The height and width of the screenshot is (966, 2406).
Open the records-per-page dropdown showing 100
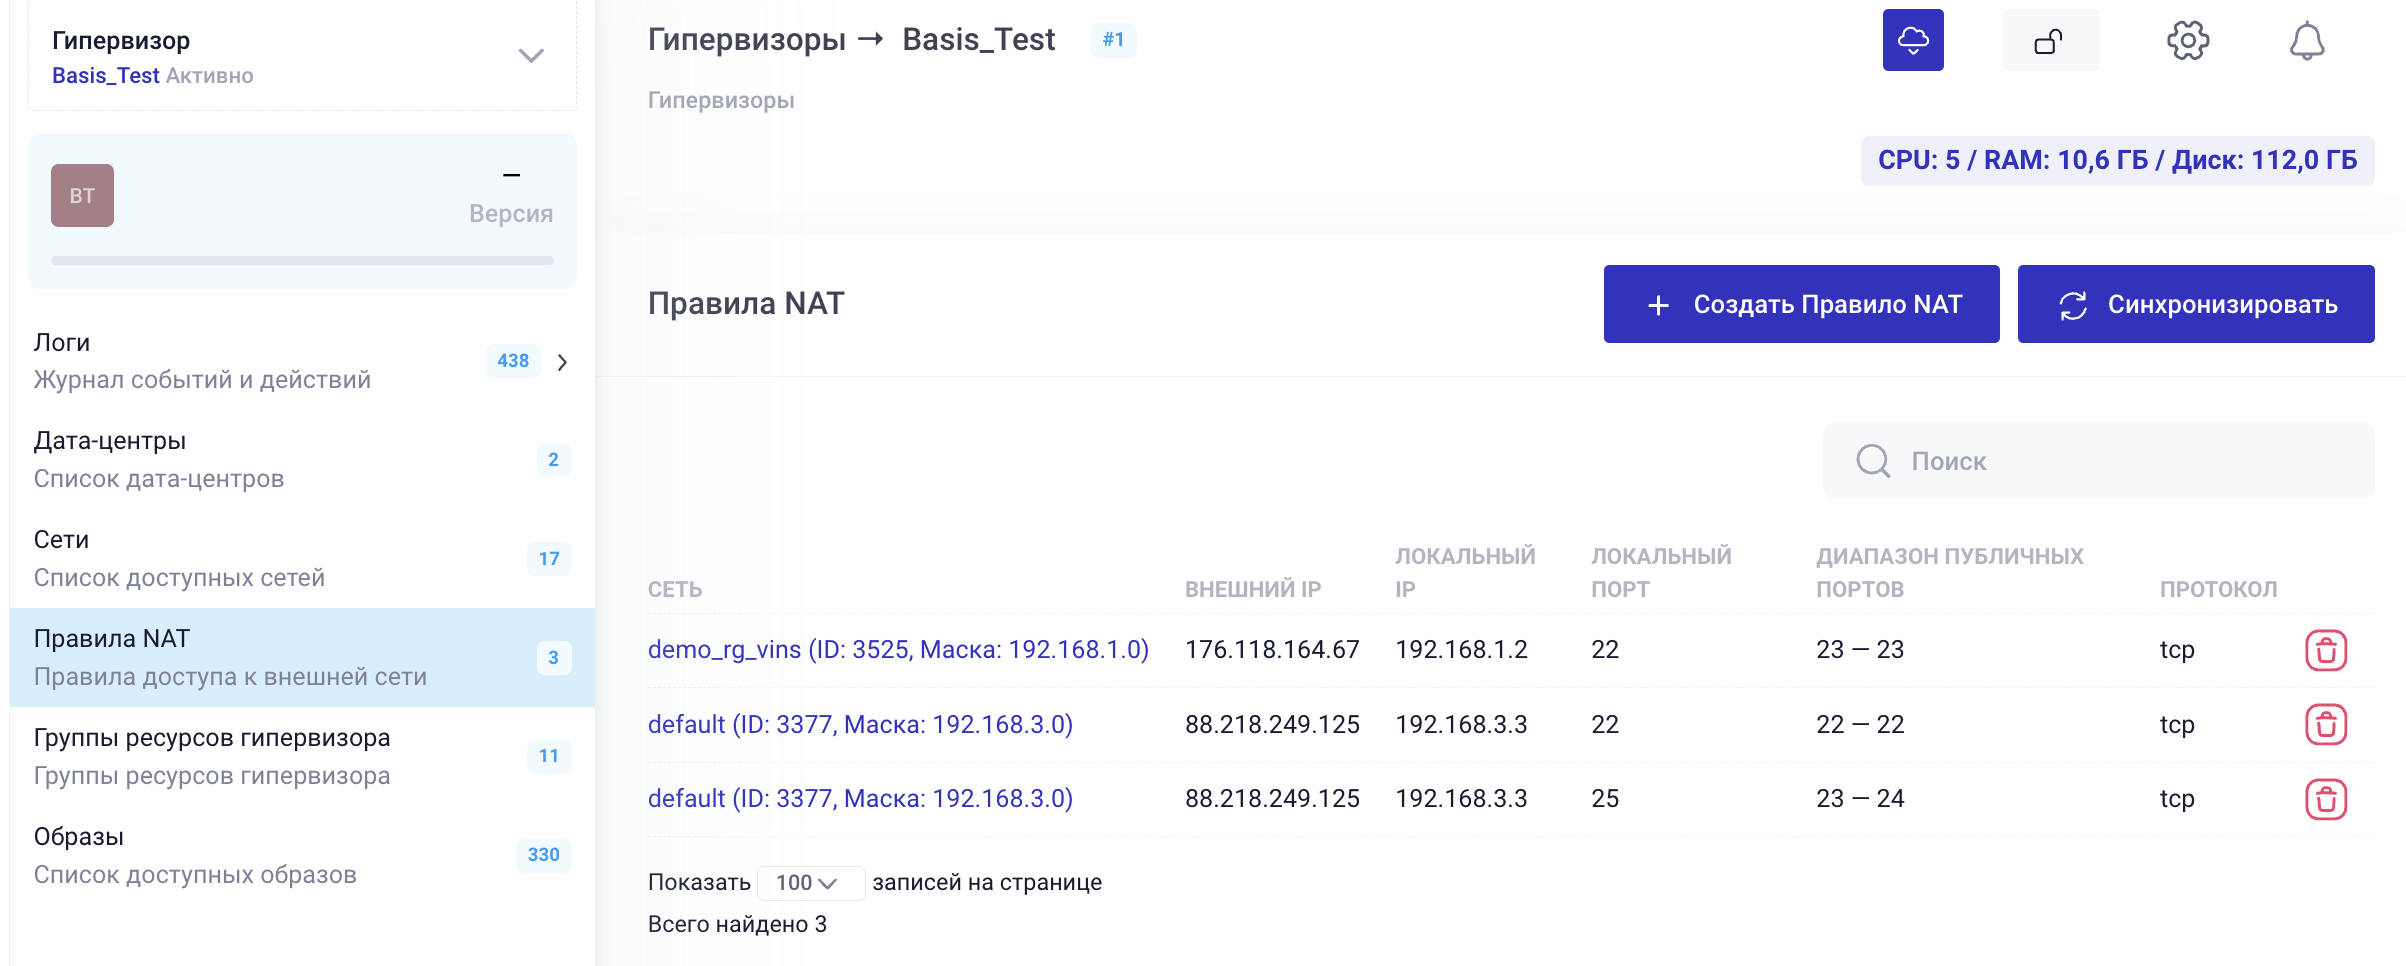810,882
